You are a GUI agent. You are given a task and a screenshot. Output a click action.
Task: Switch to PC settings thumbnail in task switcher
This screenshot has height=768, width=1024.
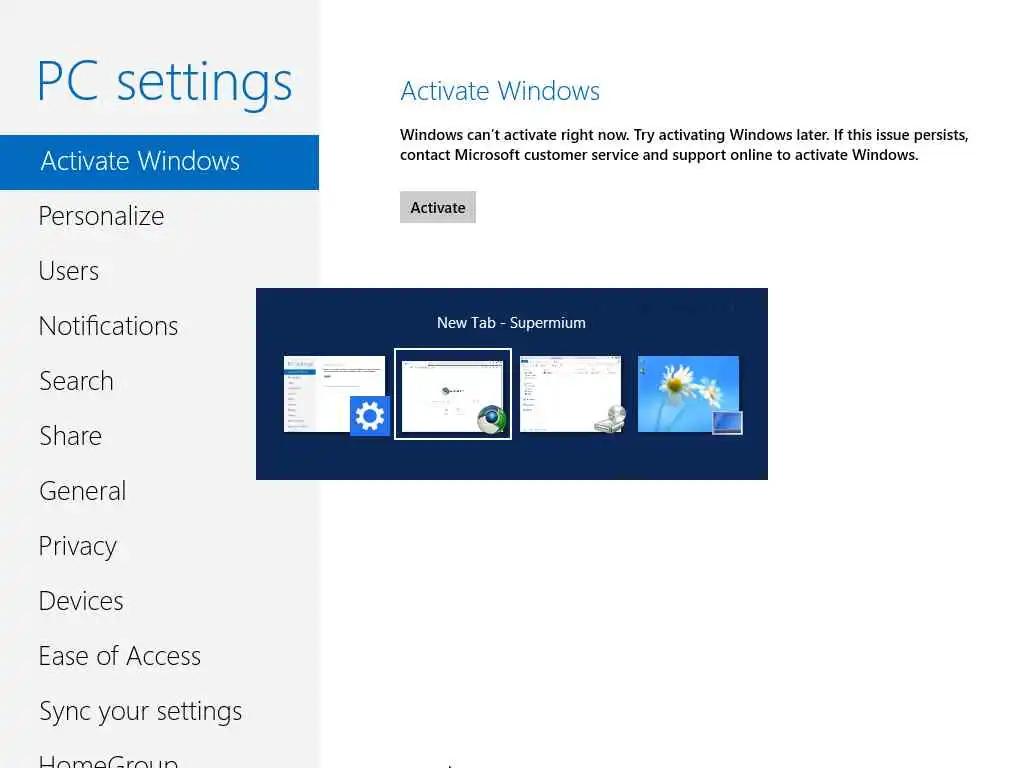pyautogui.click(x=334, y=394)
